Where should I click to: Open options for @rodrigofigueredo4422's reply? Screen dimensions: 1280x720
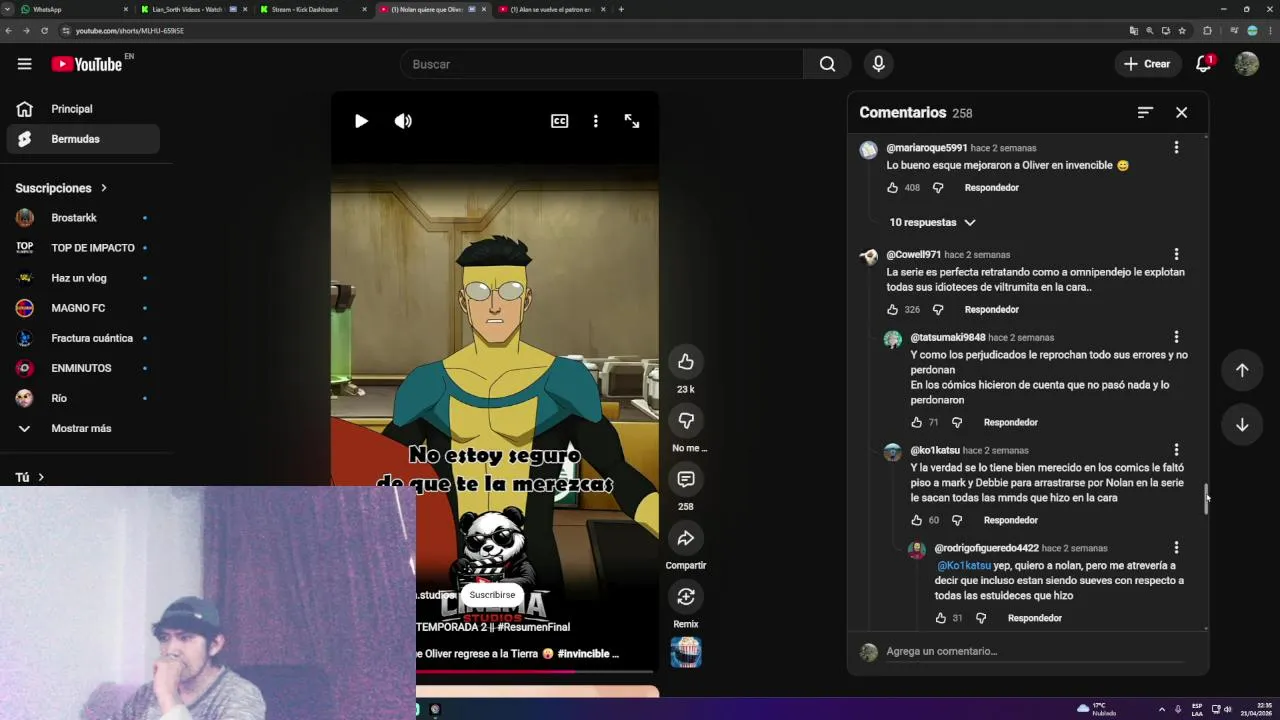[x=1176, y=548]
